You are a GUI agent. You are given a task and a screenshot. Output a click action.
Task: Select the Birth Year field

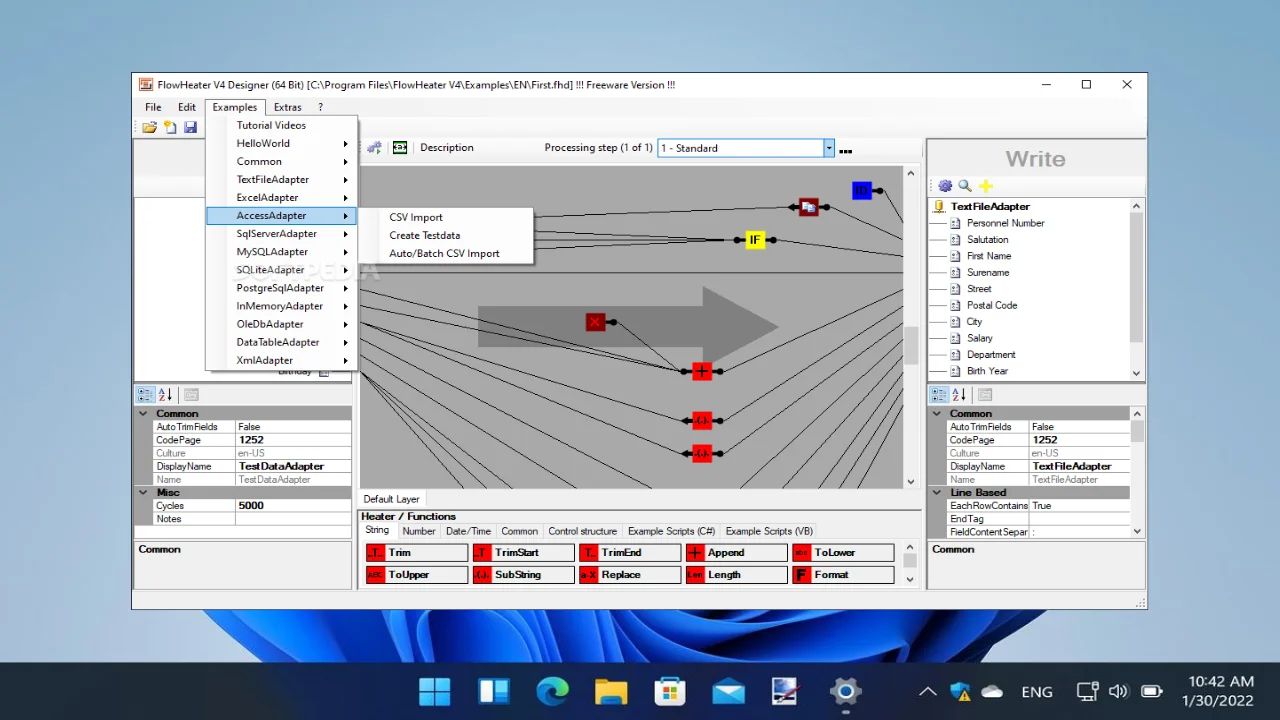click(987, 371)
